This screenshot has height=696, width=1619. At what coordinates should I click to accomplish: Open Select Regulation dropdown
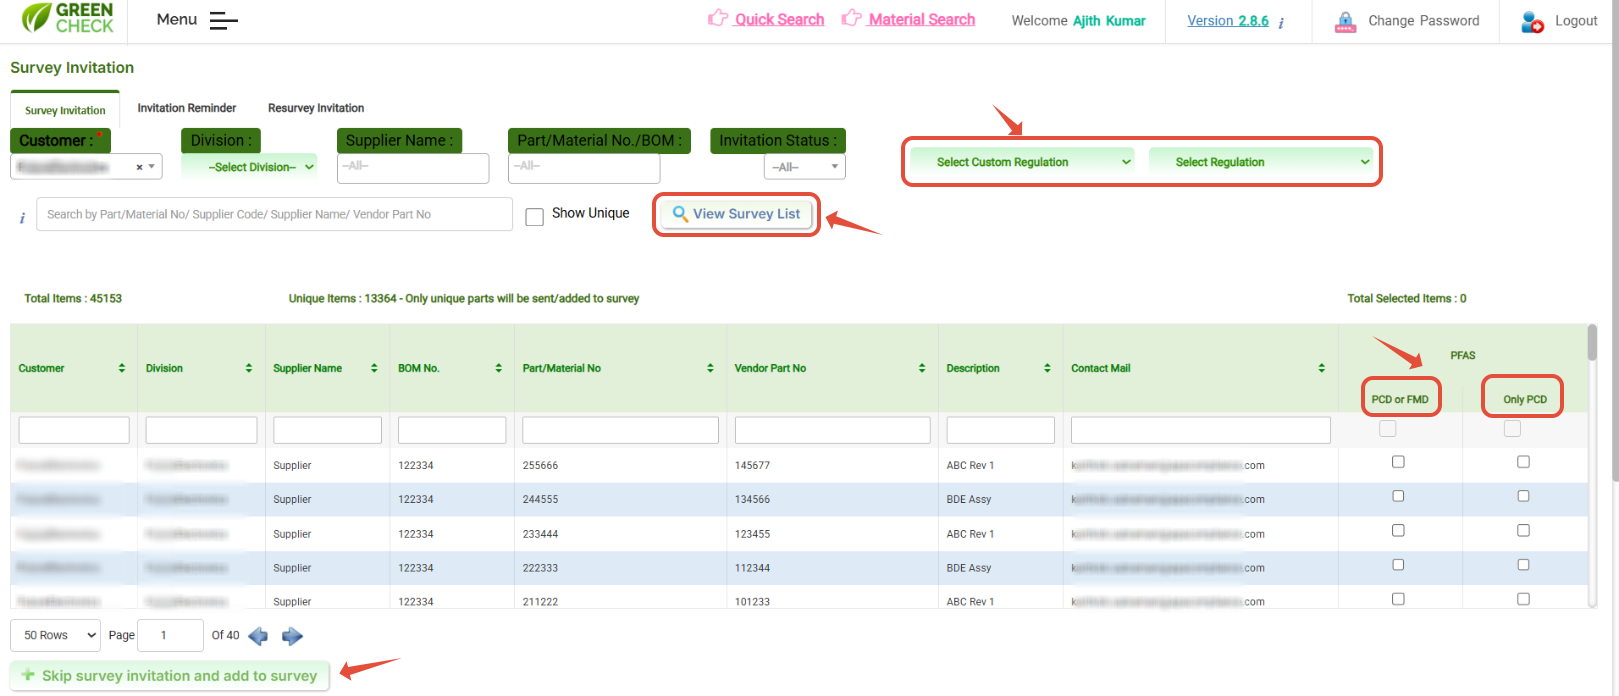(x=1261, y=162)
